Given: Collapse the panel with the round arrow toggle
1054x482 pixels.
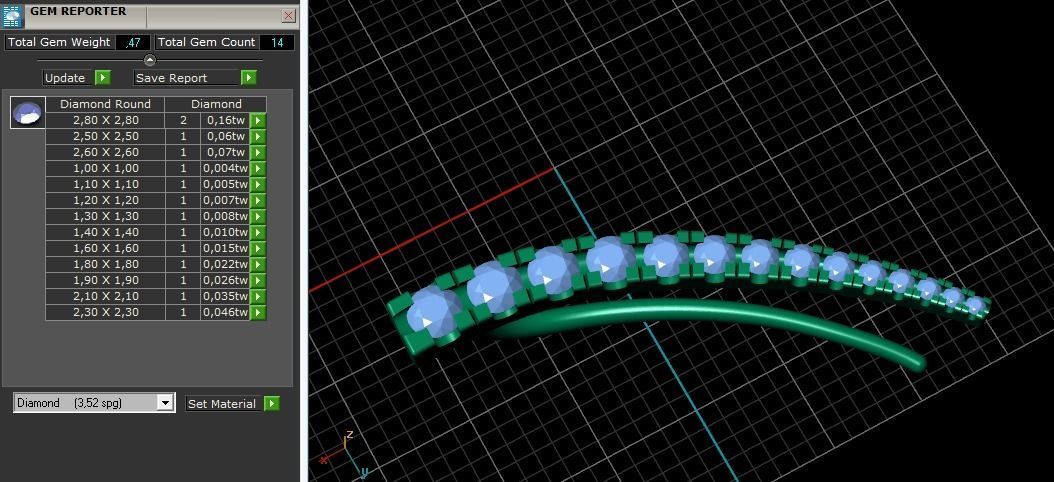Looking at the screenshot, I should coord(150,60).
